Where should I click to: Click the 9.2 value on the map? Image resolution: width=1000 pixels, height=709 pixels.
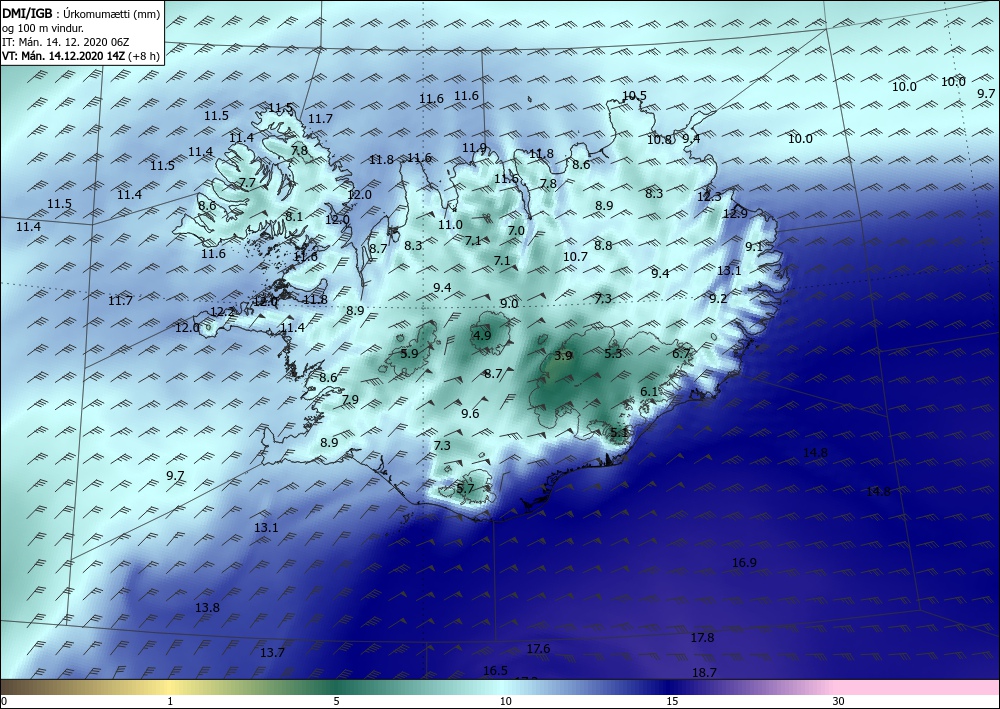point(718,298)
